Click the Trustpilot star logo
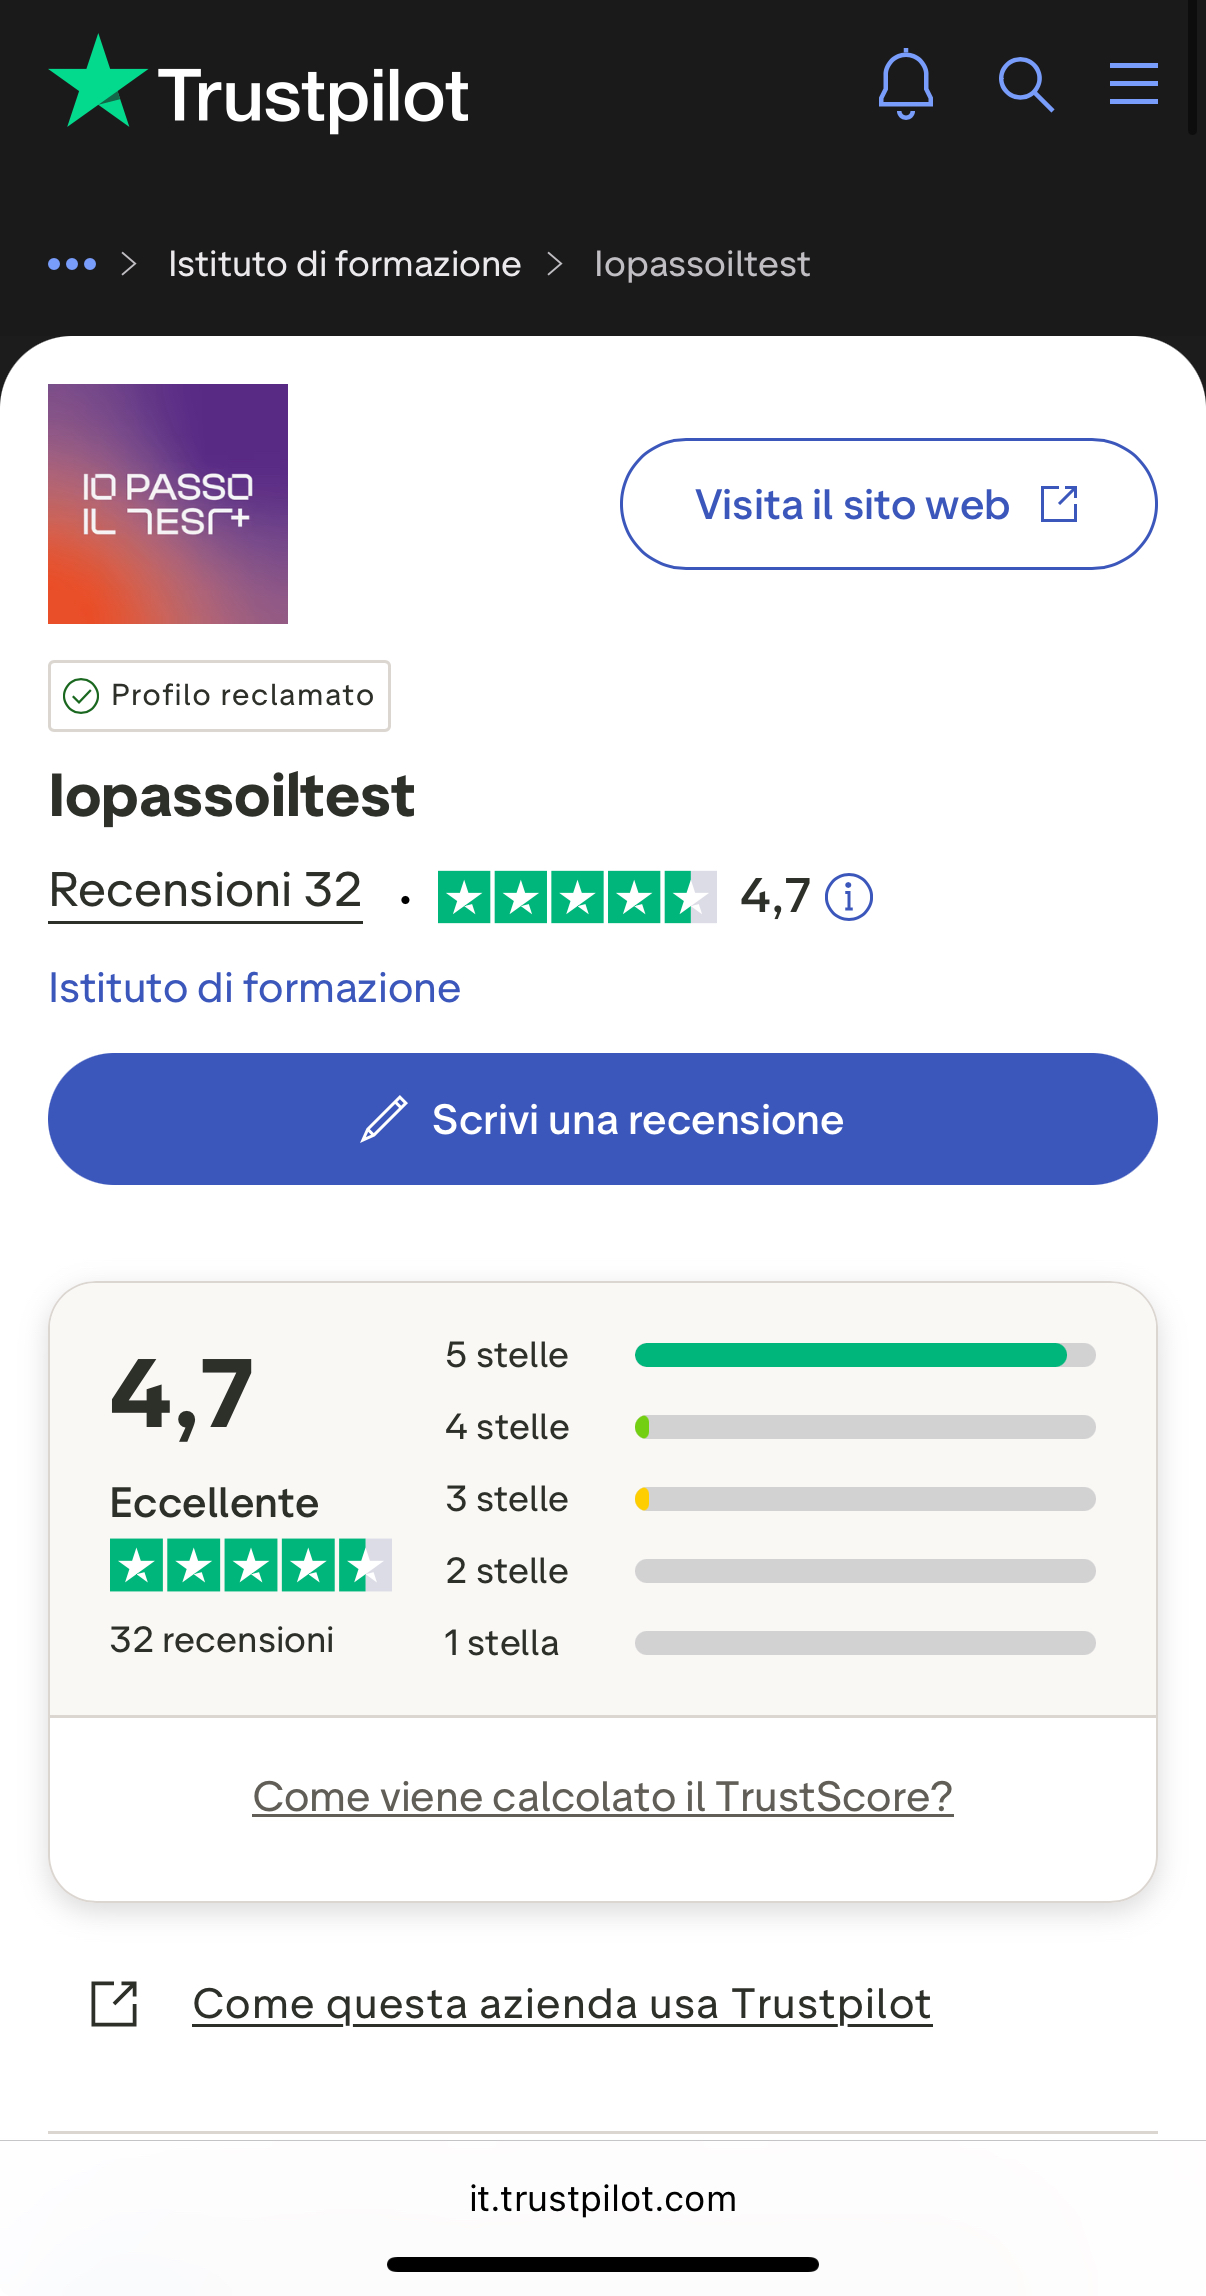Image resolution: width=1206 pixels, height=2296 pixels. [98, 84]
